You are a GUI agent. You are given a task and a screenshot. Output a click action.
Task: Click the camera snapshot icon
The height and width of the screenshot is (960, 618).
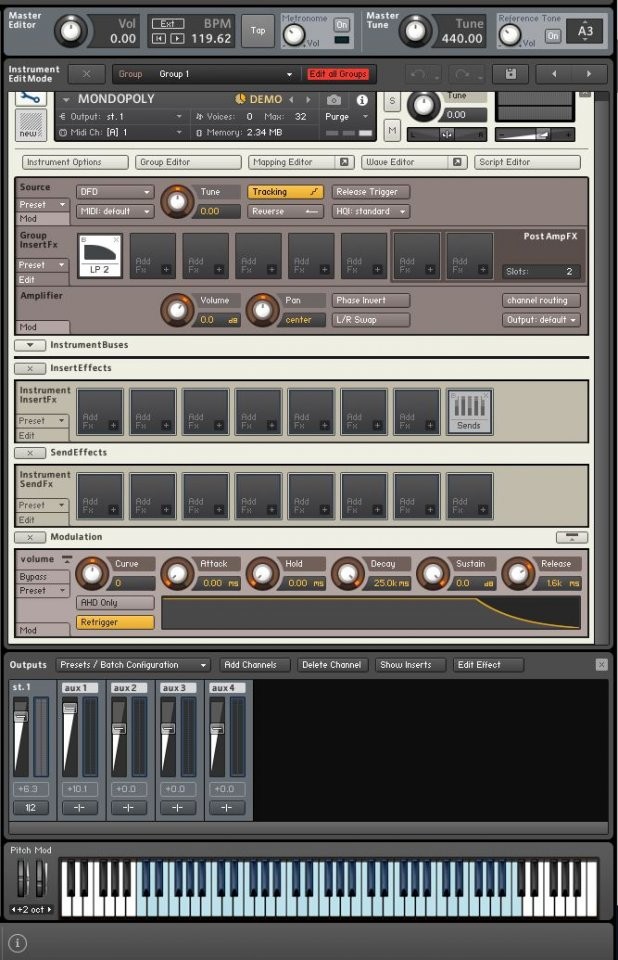pyautogui.click(x=334, y=100)
